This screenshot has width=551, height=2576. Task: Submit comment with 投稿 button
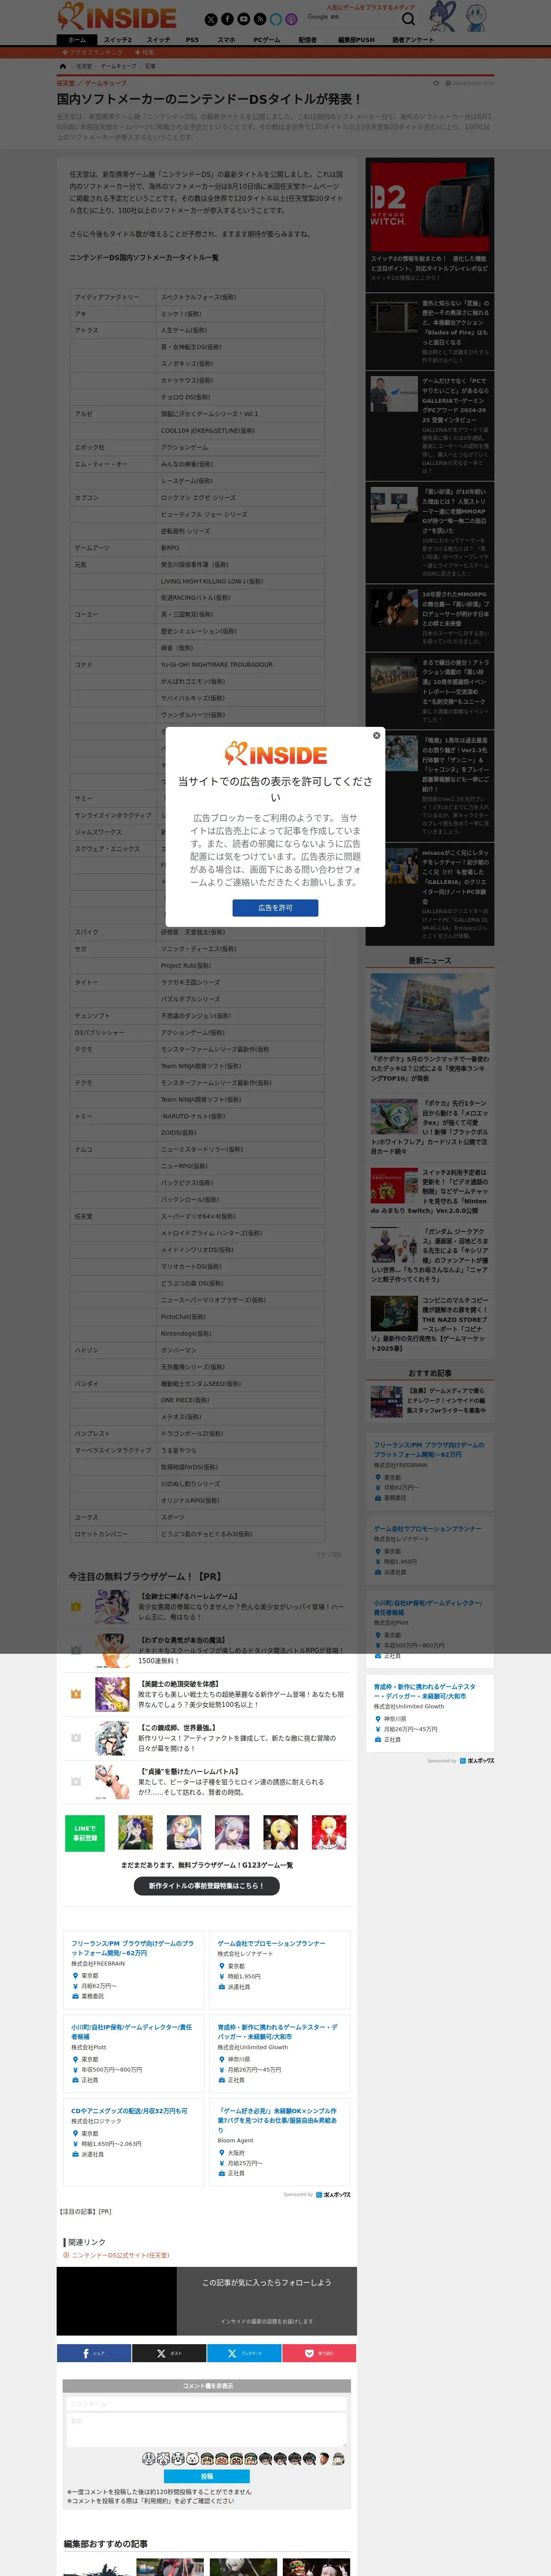click(207, 2477)
